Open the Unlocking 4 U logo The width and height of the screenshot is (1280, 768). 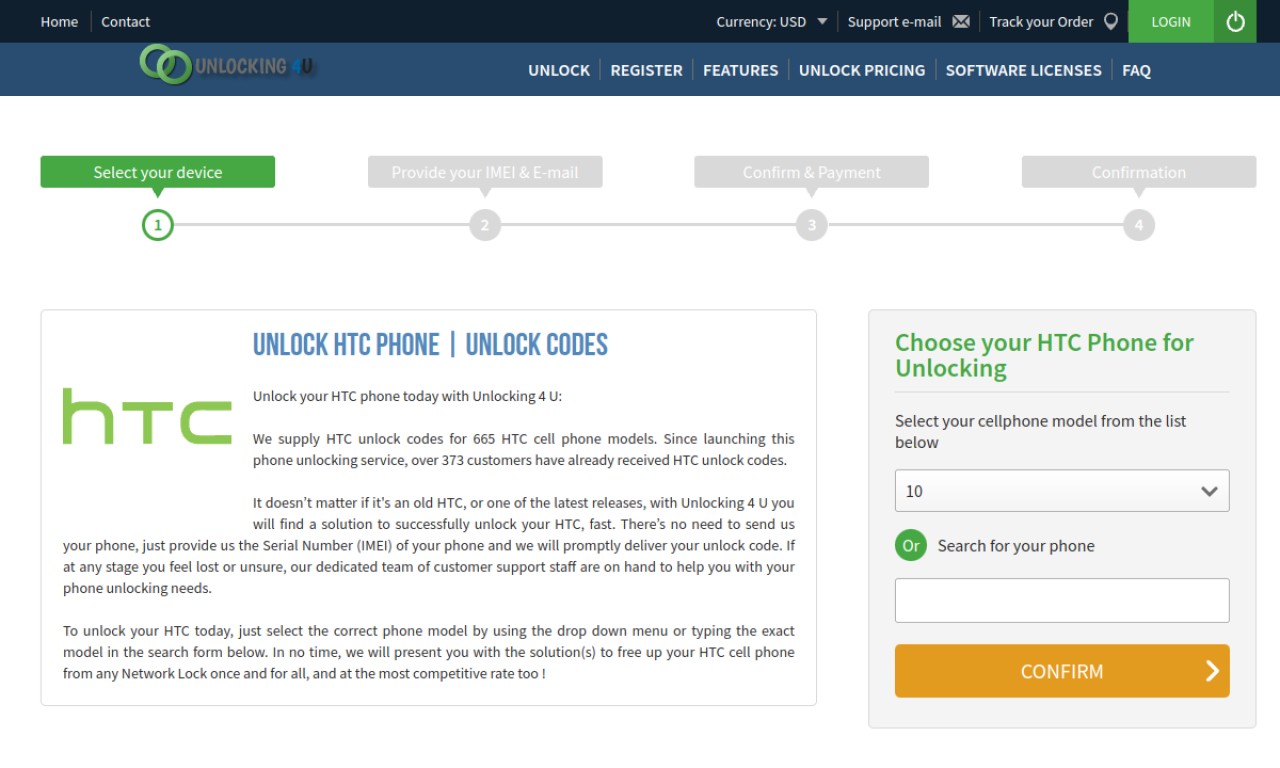[227, 65]
